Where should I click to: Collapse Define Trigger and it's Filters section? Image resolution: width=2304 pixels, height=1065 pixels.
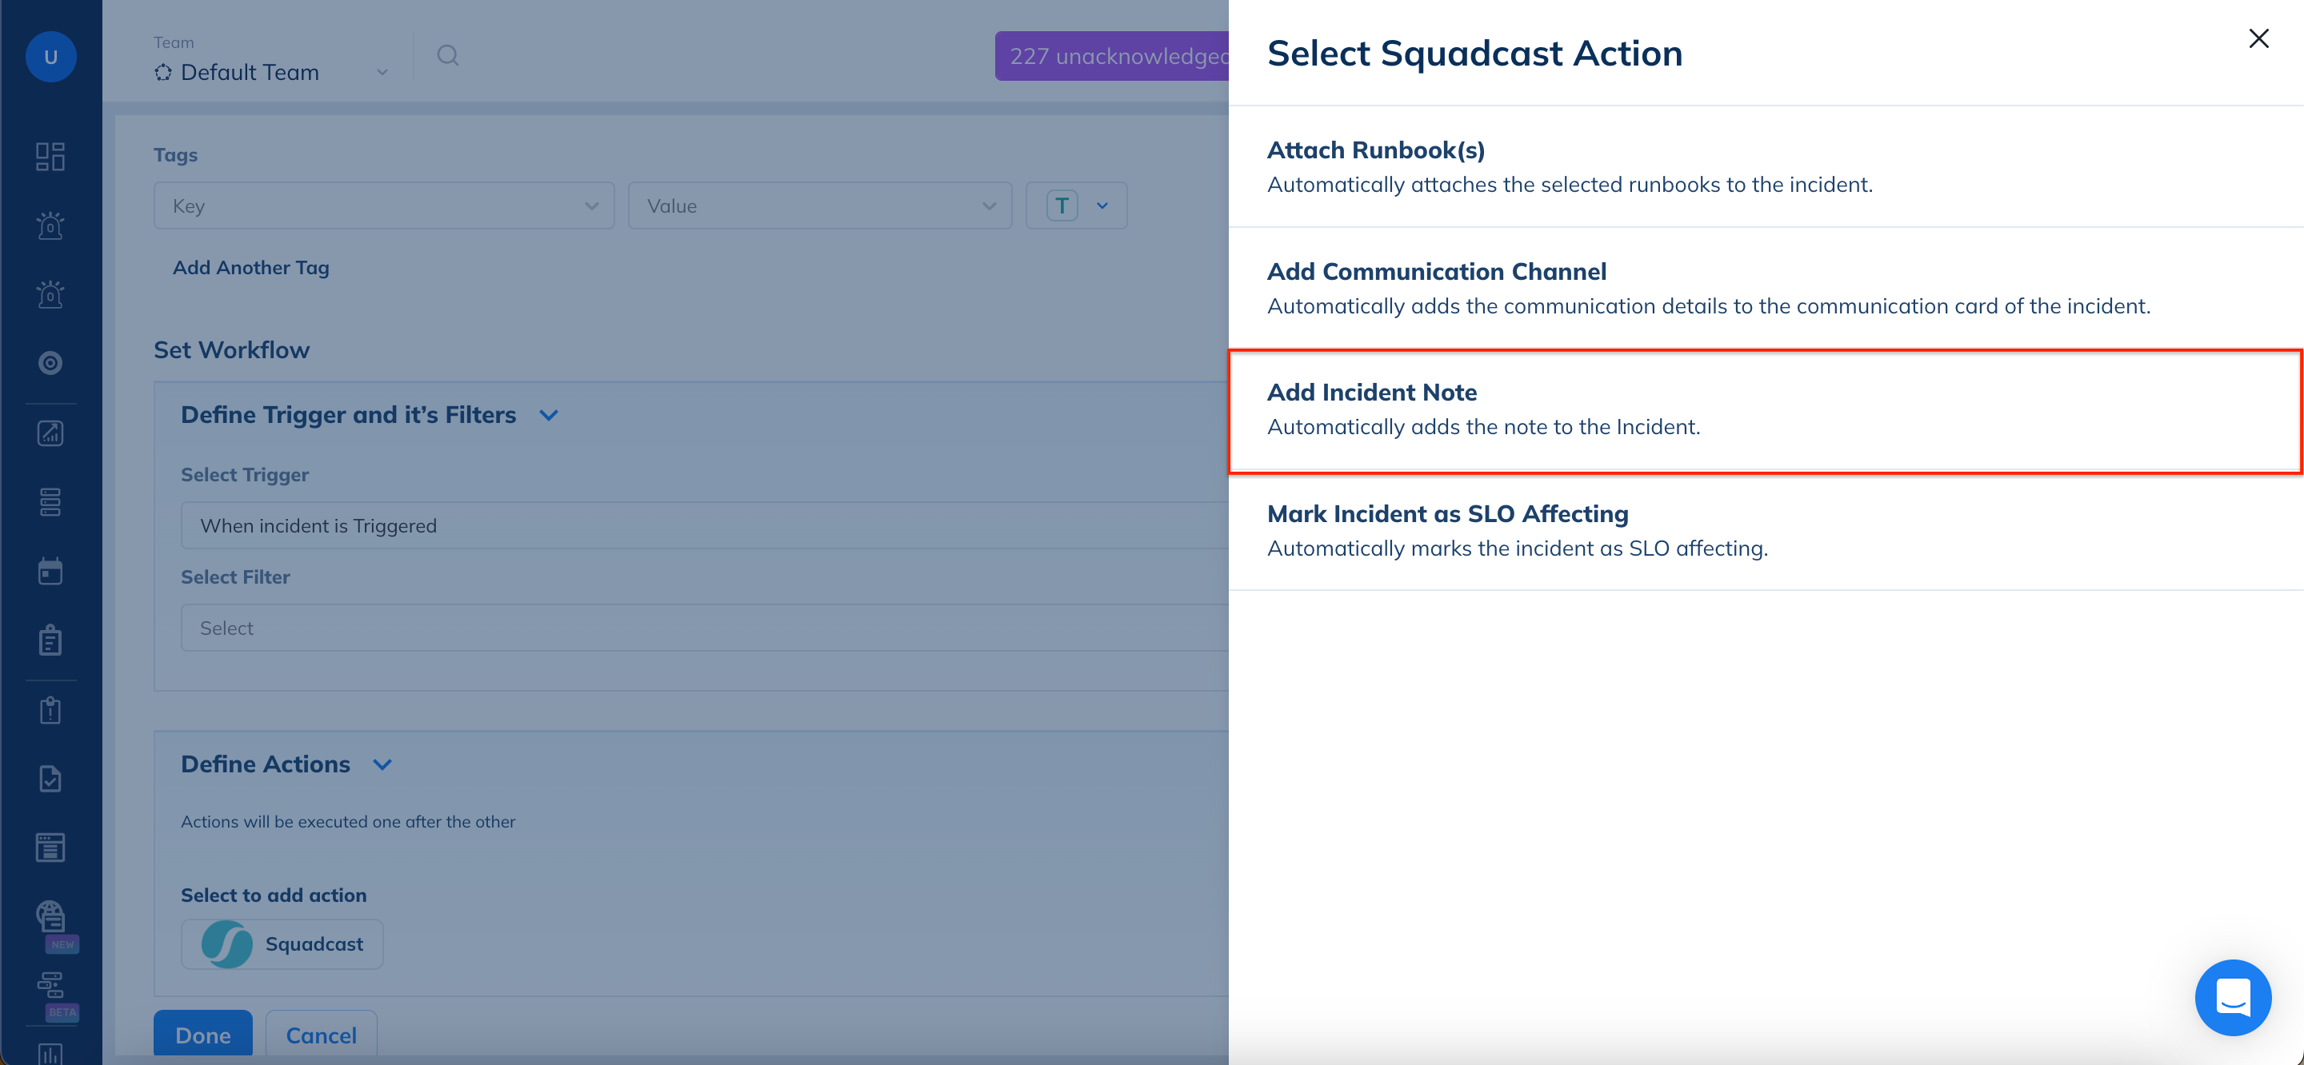[x=548, y=415]
